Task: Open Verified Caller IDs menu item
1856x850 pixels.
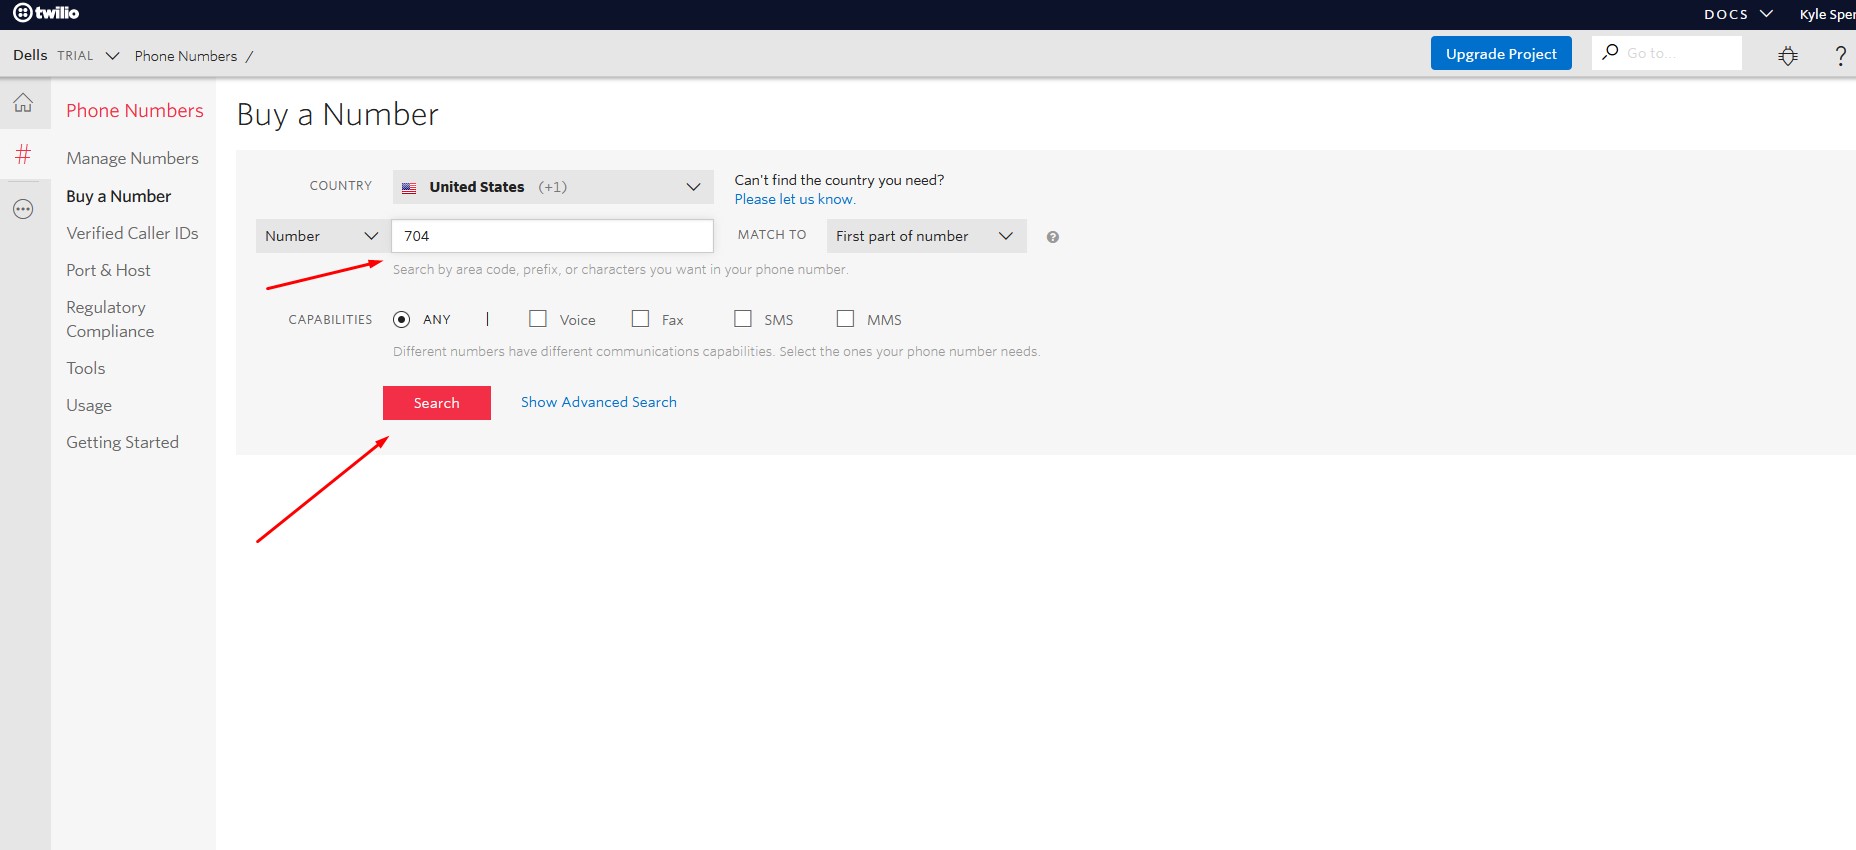Action: pos(132,233)
